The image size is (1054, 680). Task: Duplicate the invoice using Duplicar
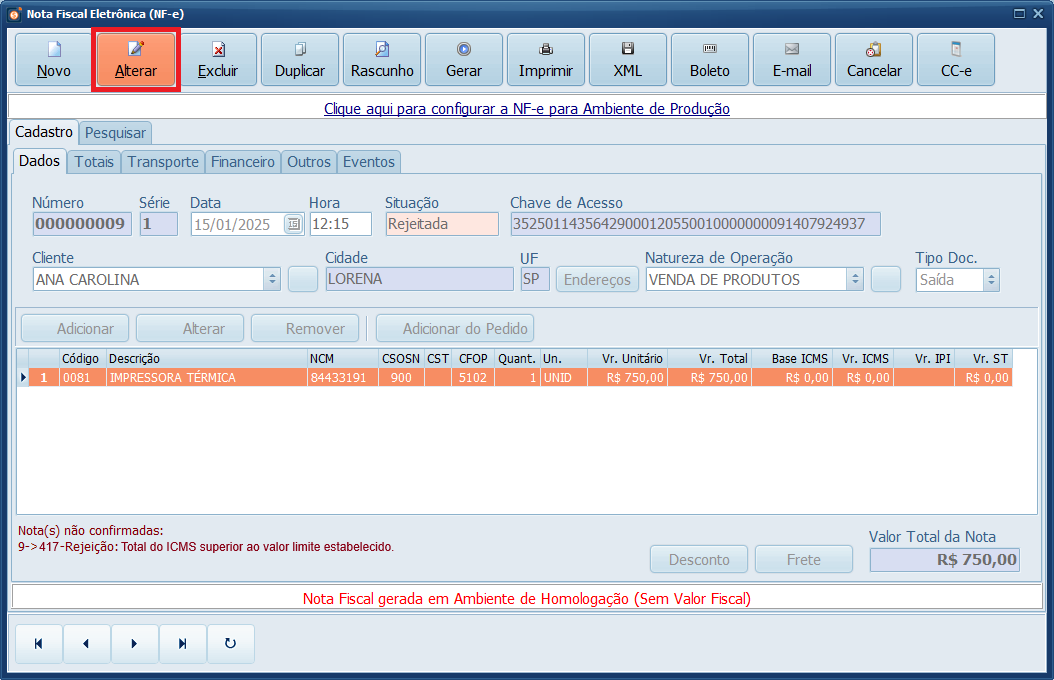[300, 59]
